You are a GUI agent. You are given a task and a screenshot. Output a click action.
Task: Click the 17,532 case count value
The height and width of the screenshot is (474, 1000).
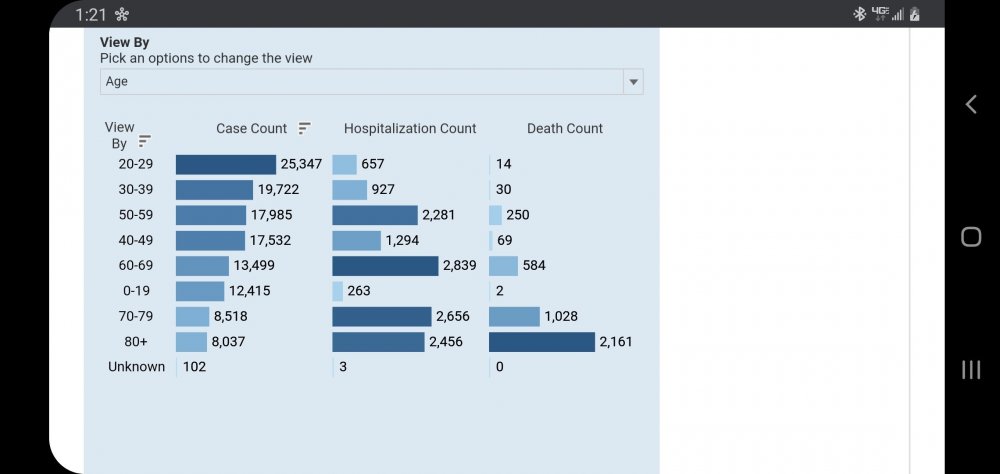(x=270, y=241)
